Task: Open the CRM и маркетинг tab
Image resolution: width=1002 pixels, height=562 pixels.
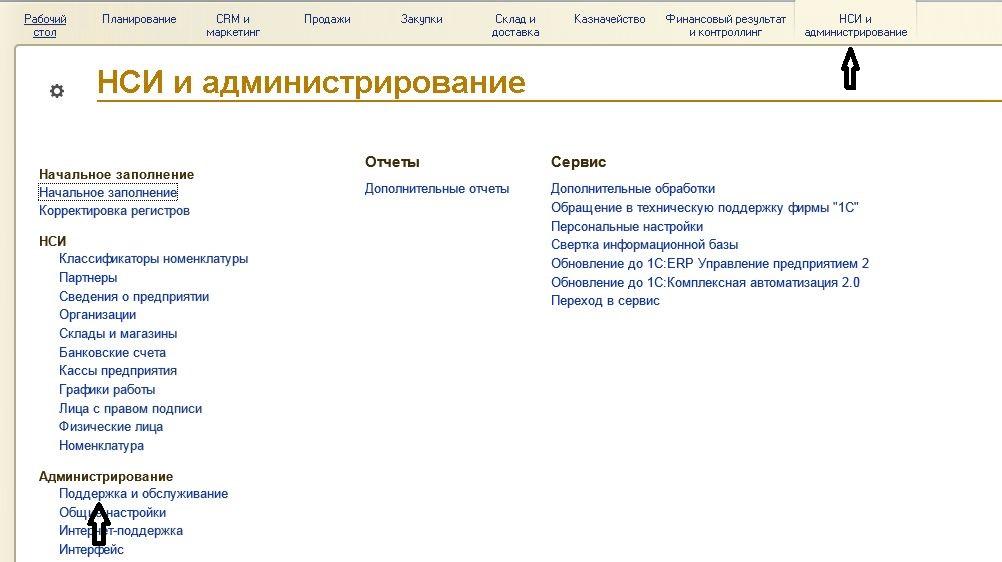Action: click(x=233, y=26)
